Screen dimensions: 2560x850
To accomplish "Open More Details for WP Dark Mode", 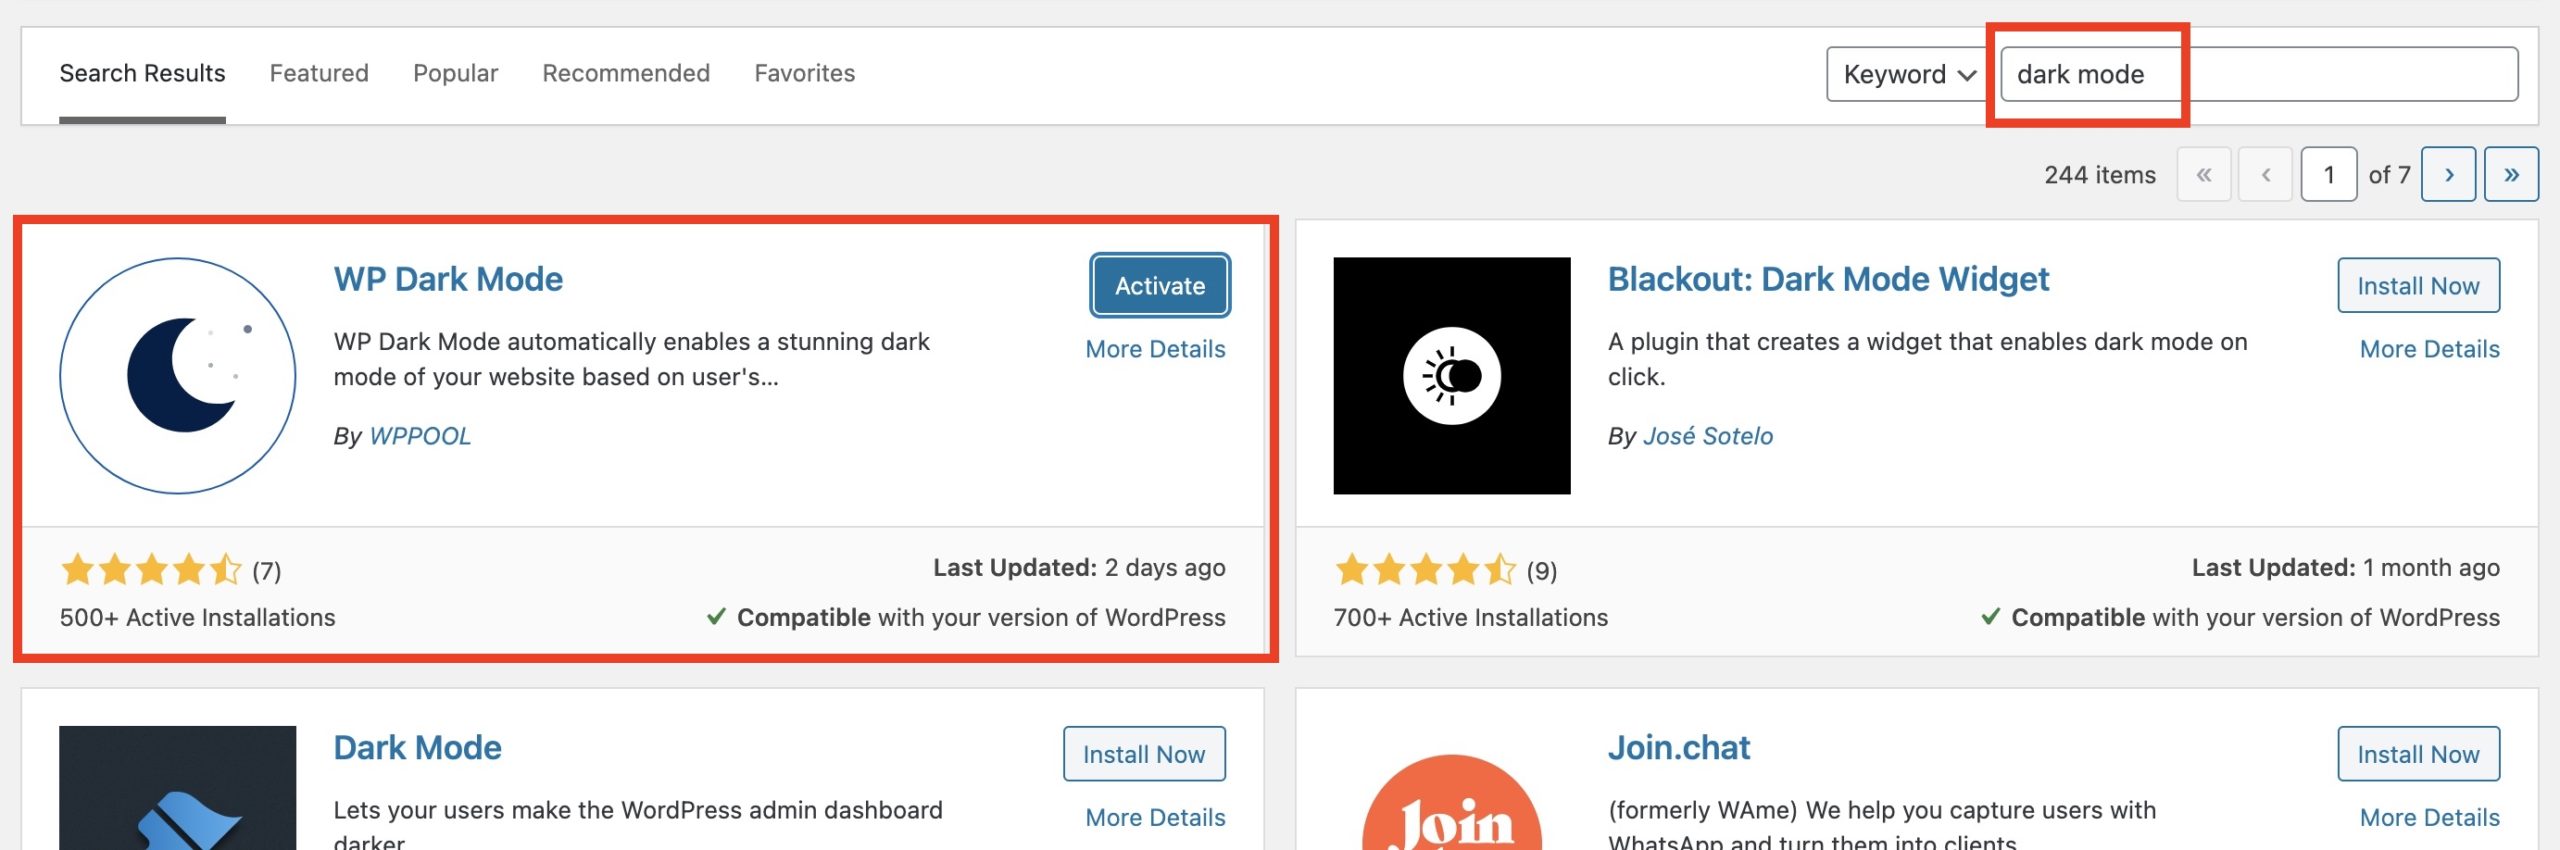I will point(1155,349).
